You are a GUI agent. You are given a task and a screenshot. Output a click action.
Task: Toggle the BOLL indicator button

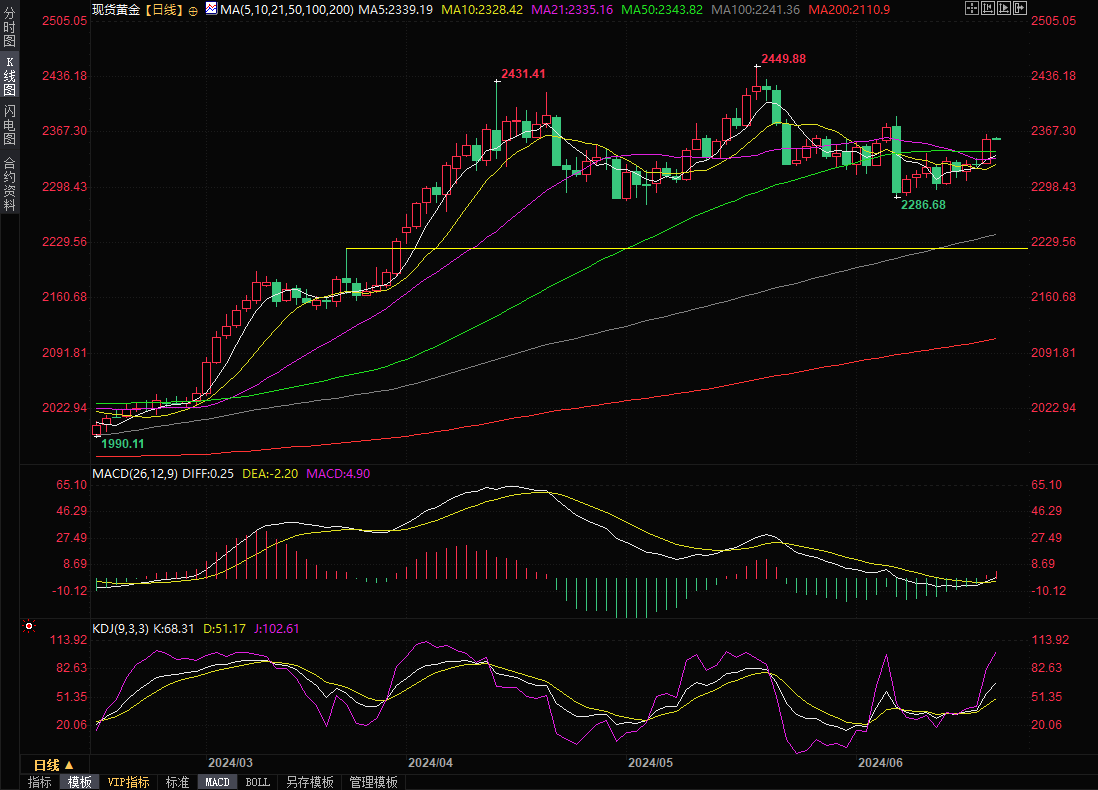[257, 782]
